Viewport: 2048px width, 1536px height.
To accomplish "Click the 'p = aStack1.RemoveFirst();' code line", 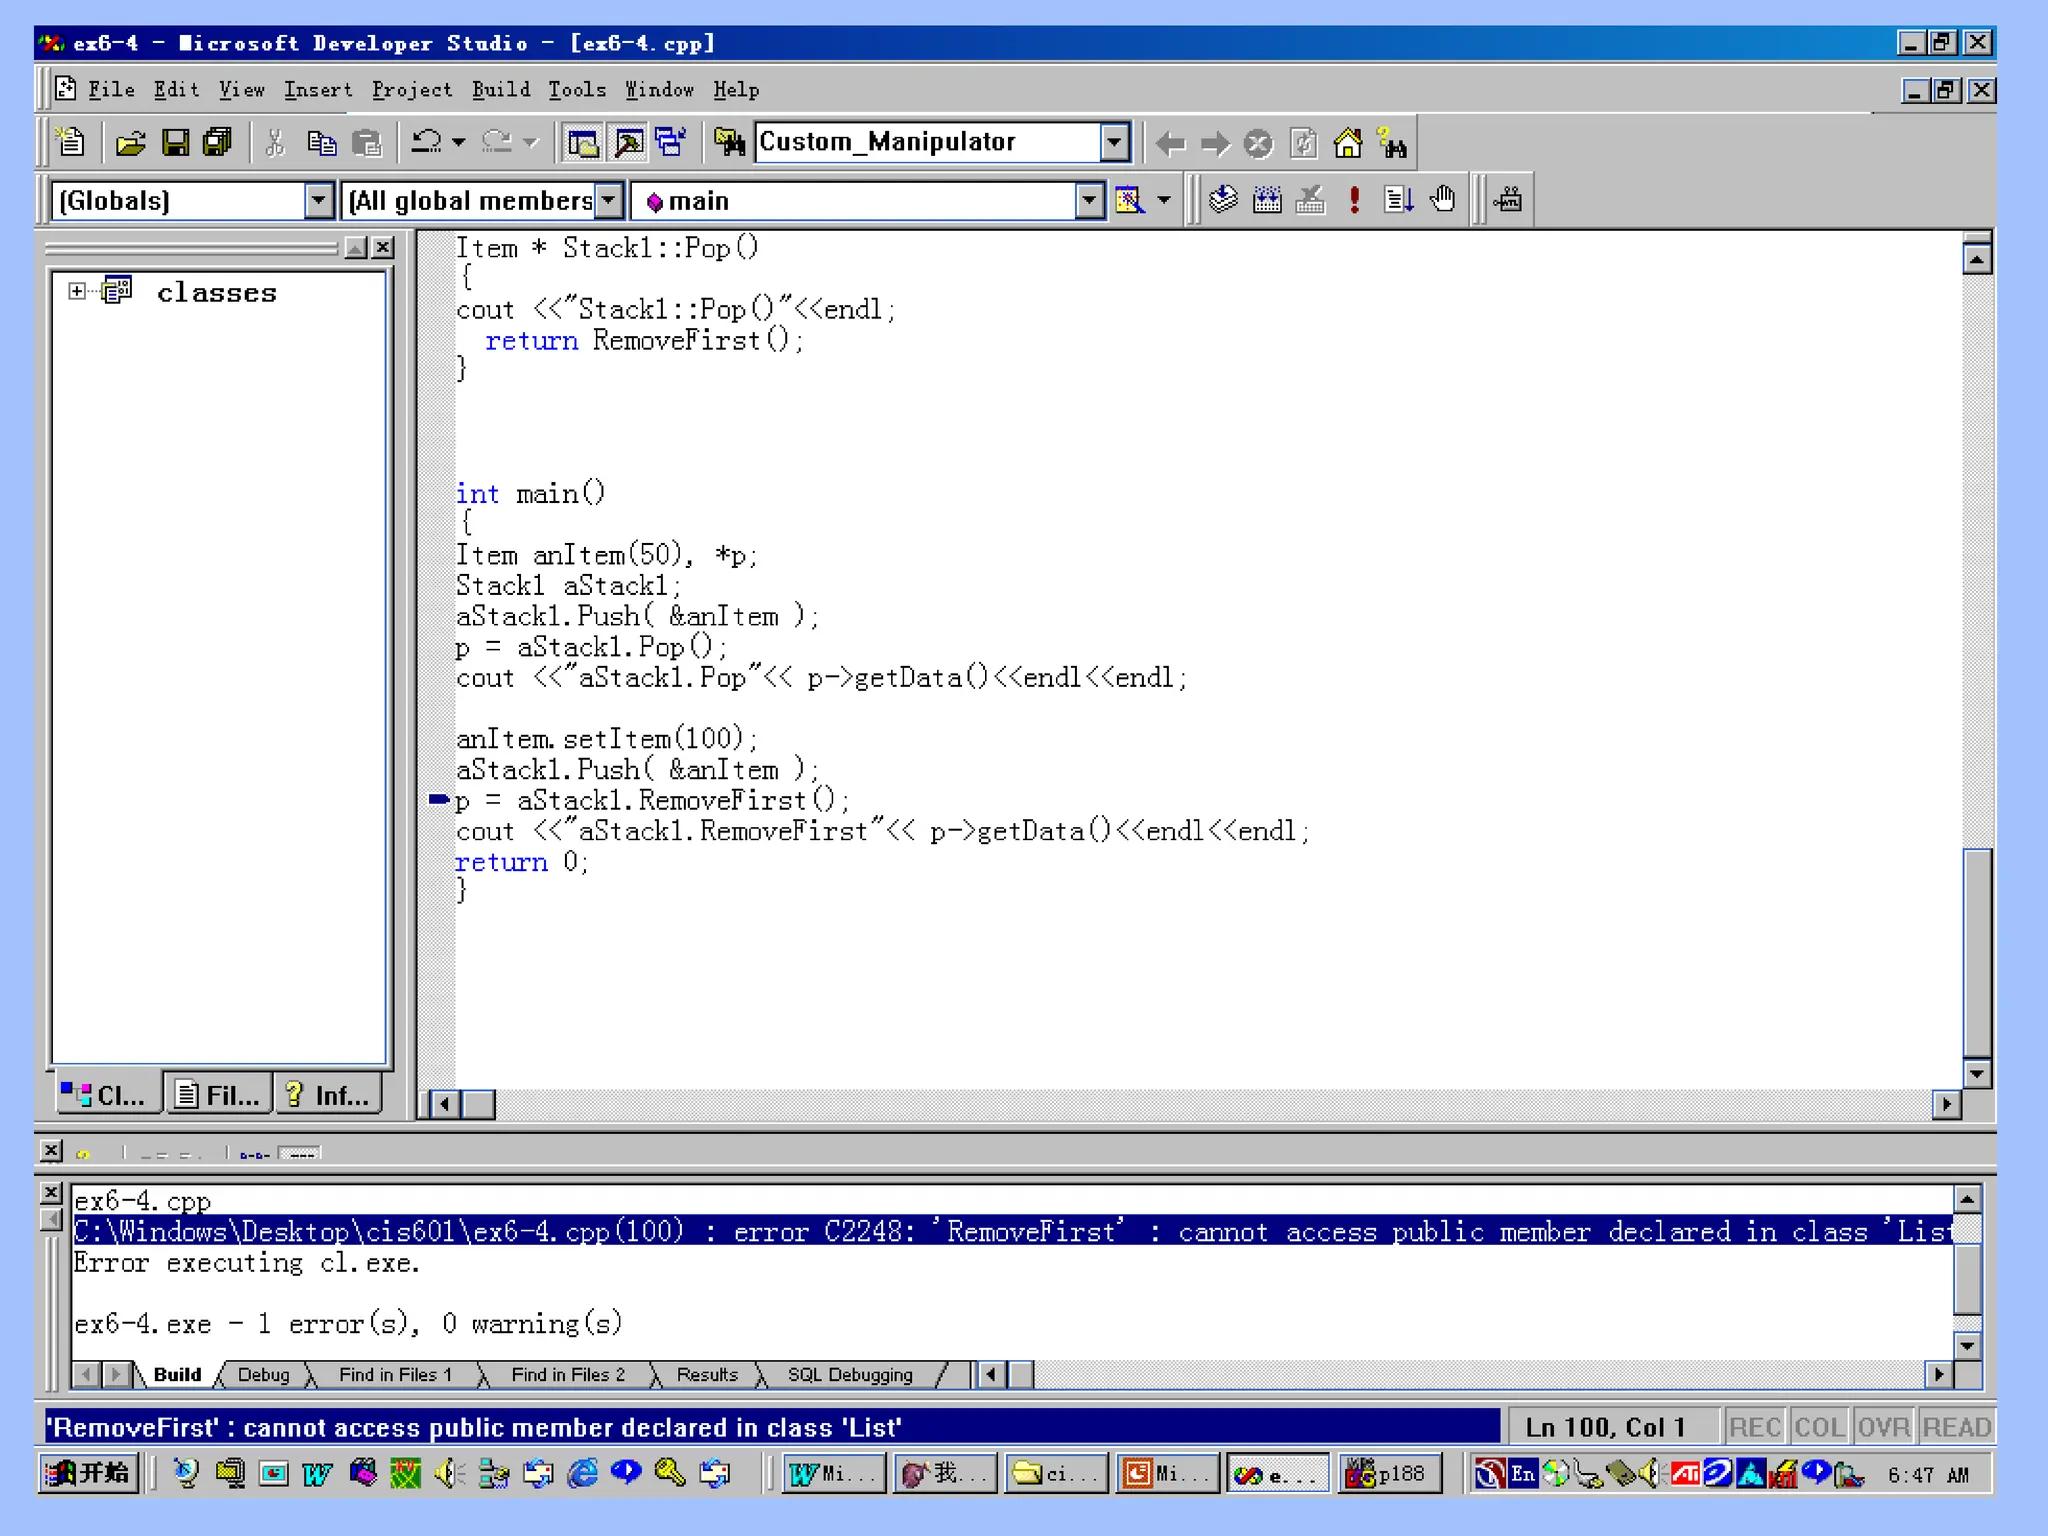I will coord(653,800).
